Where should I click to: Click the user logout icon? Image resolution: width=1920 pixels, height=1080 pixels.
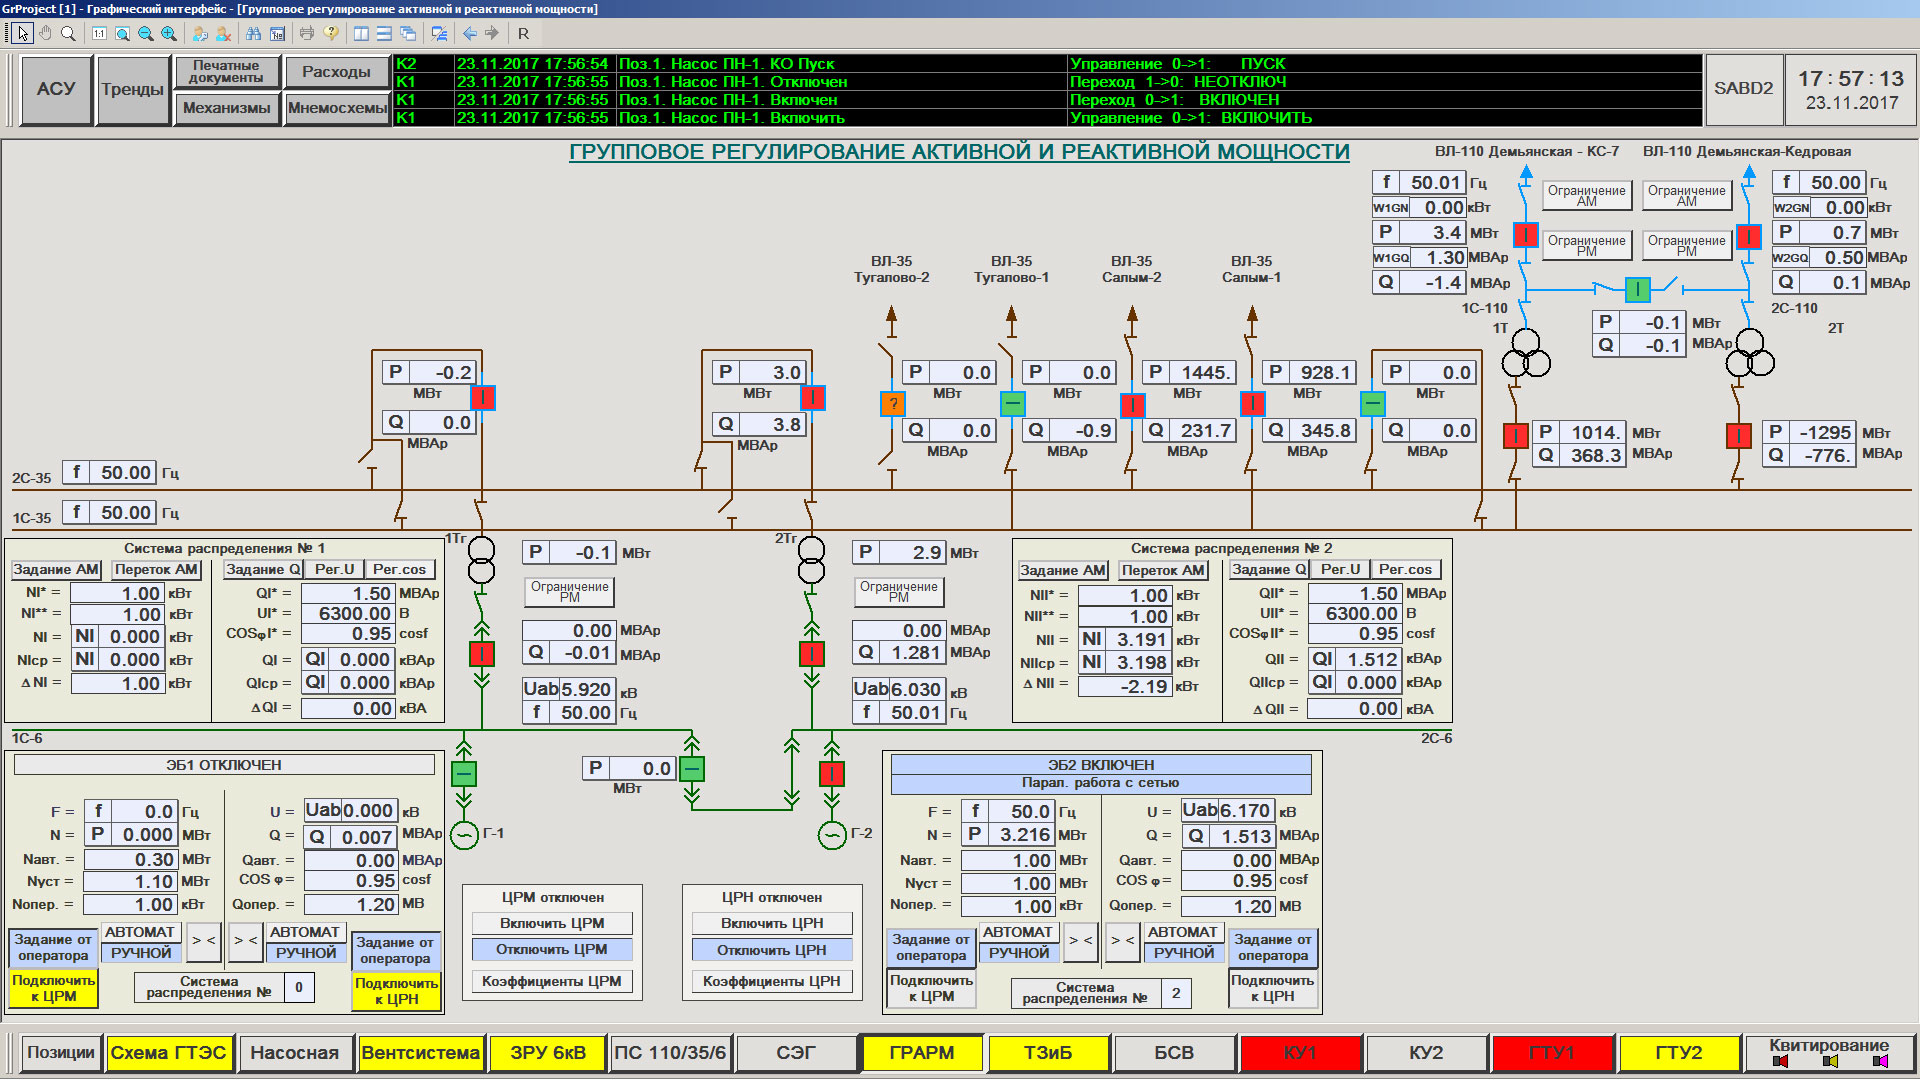[x=223, y=33]
